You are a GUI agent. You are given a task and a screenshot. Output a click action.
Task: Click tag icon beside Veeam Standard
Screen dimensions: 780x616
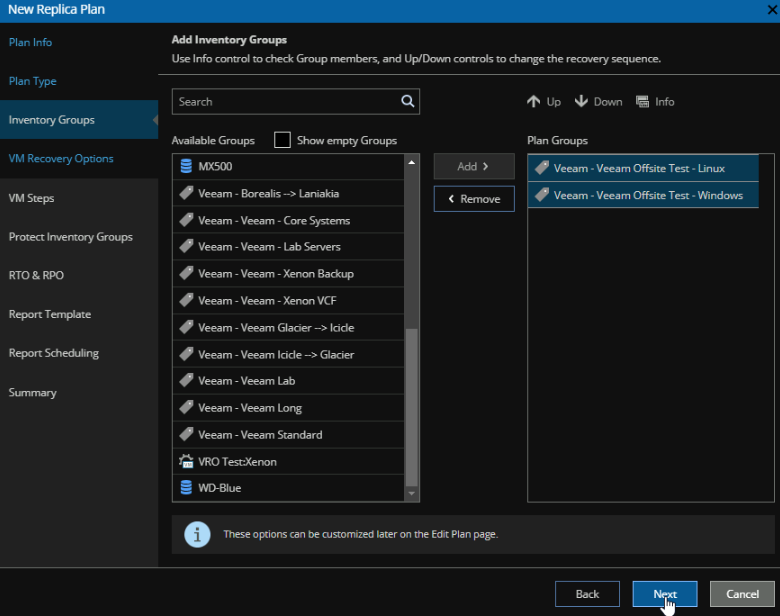(186, 434)
